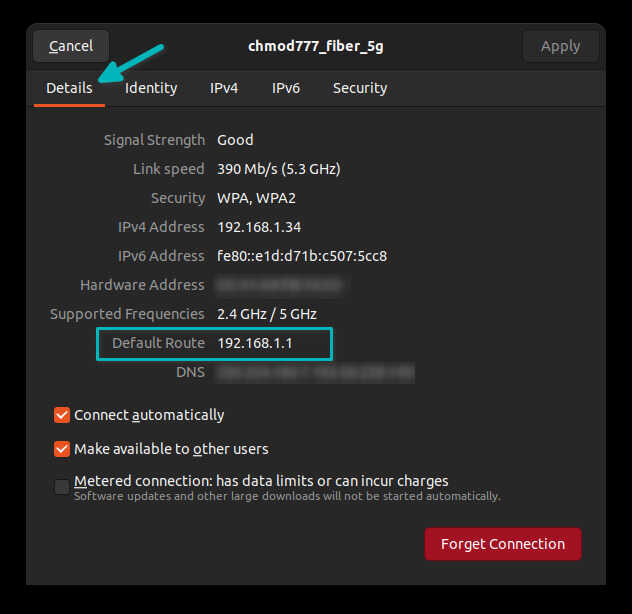
Task: Click the Default Route value 192.168.1.1
Action: click(x=255, y=343)
